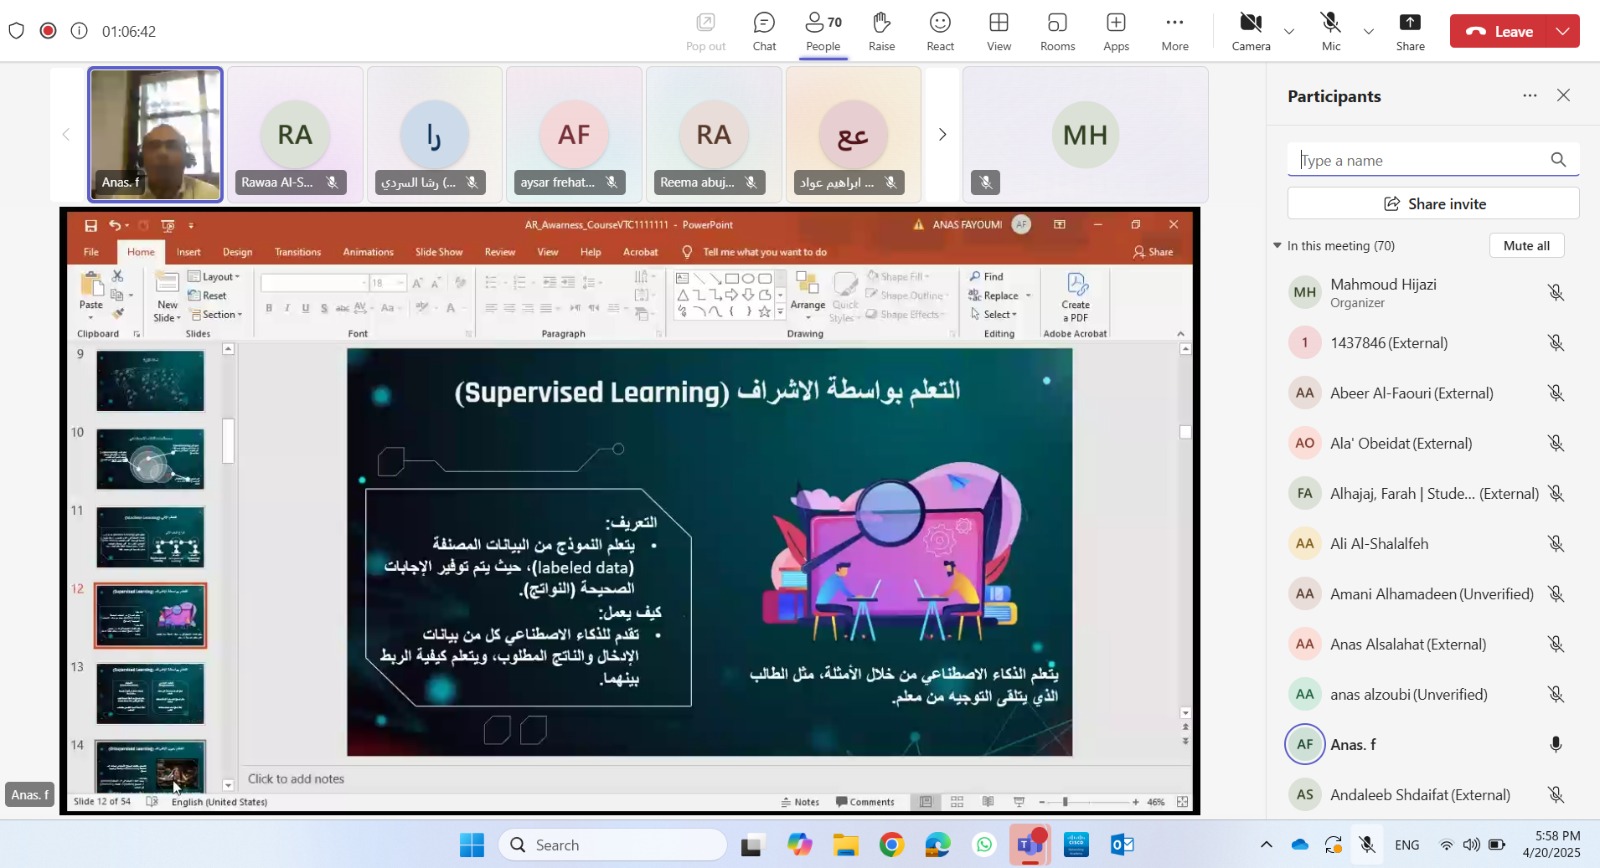Open the Review ribbon tab

(x=500, y=252)
